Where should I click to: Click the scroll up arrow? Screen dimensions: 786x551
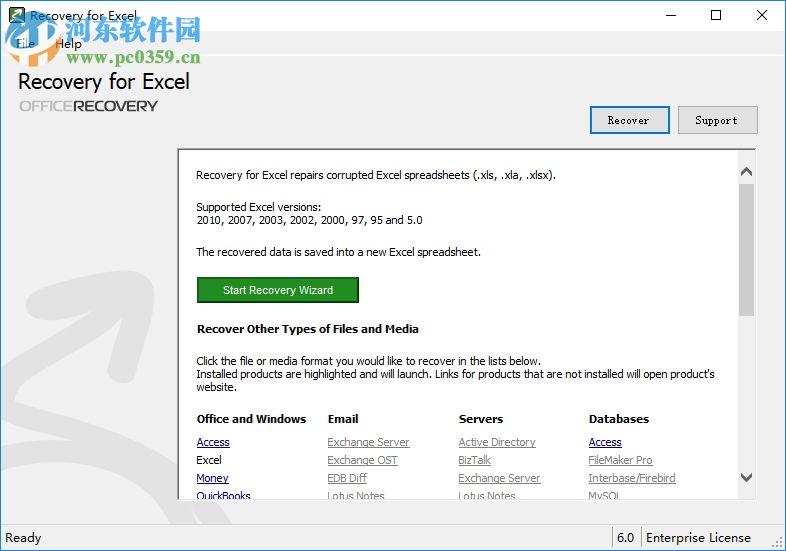746,172
